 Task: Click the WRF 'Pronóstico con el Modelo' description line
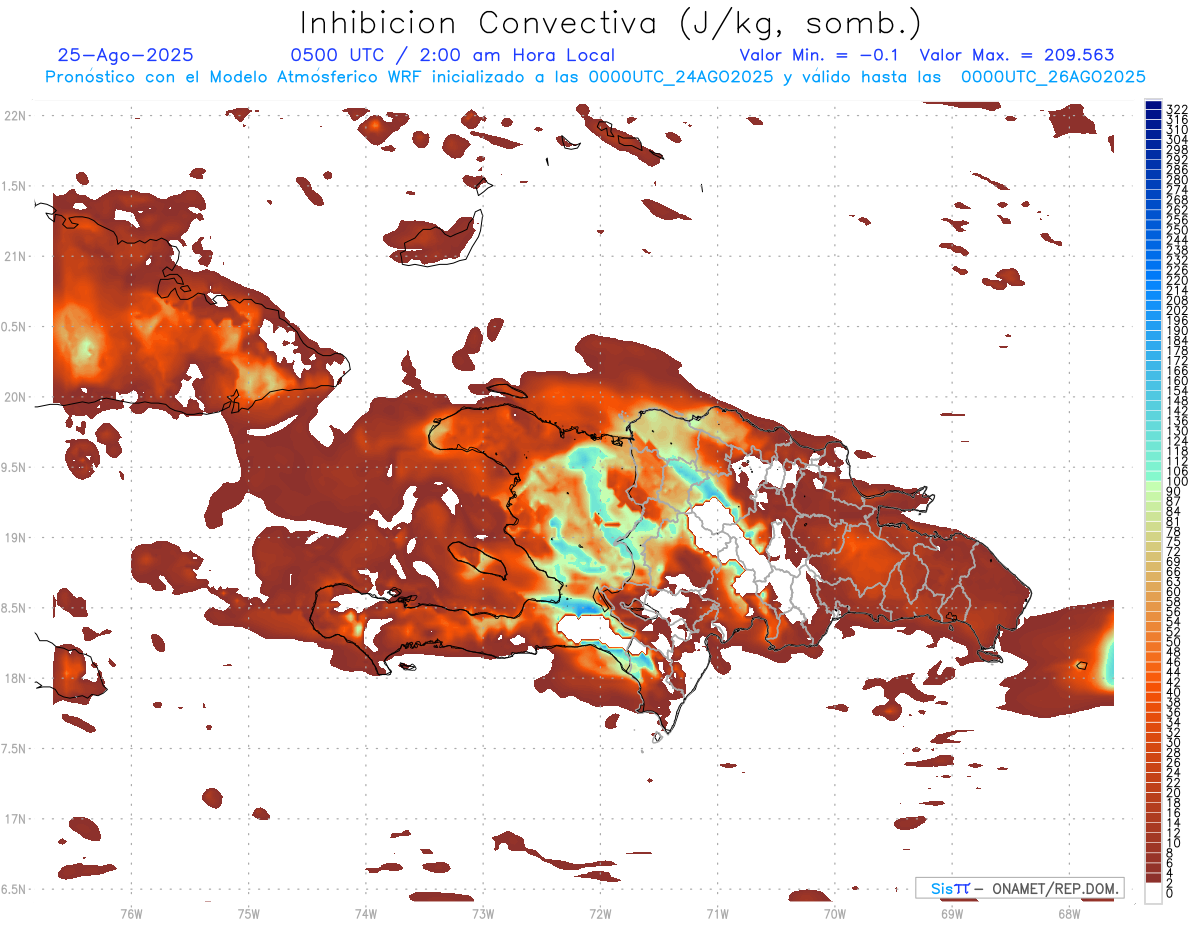coord(596,76)
